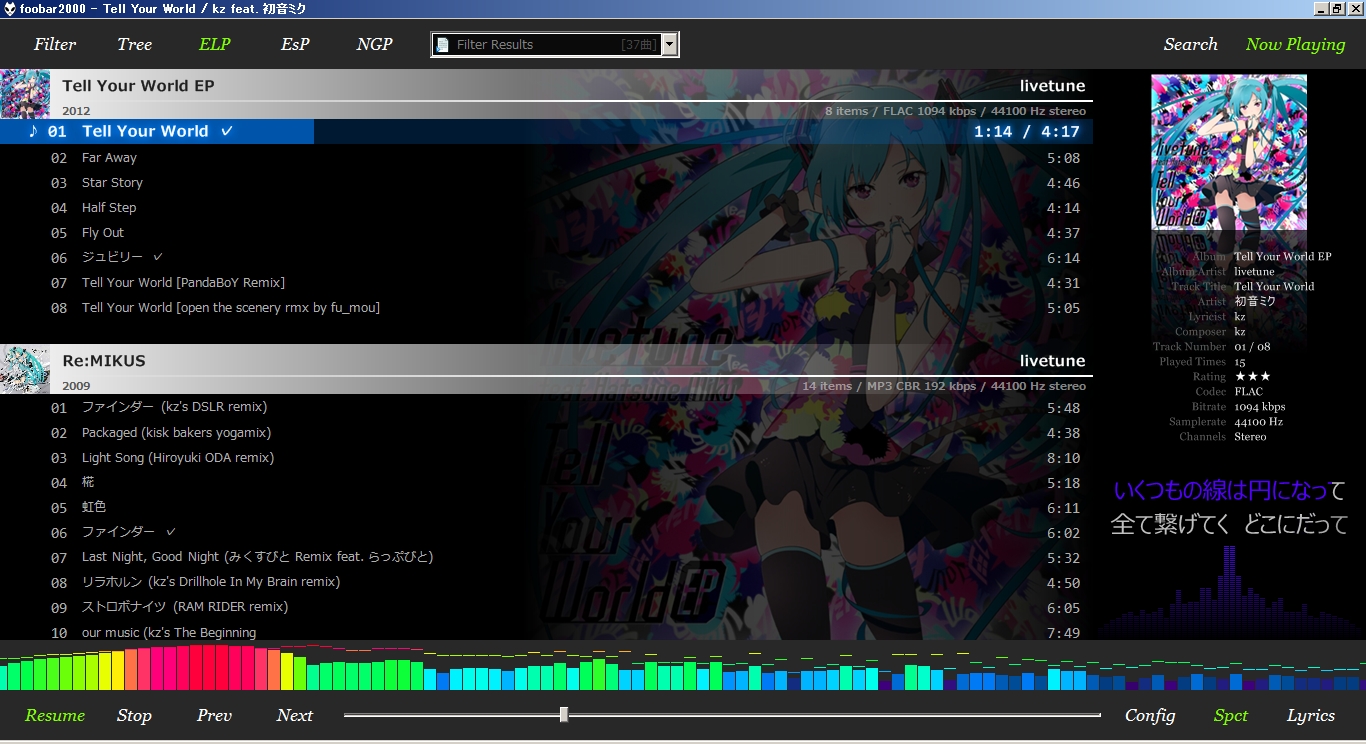Click the Bitrate value 1094 kbps
The height and width of the screenshot is (744, 1366).
1260,406
